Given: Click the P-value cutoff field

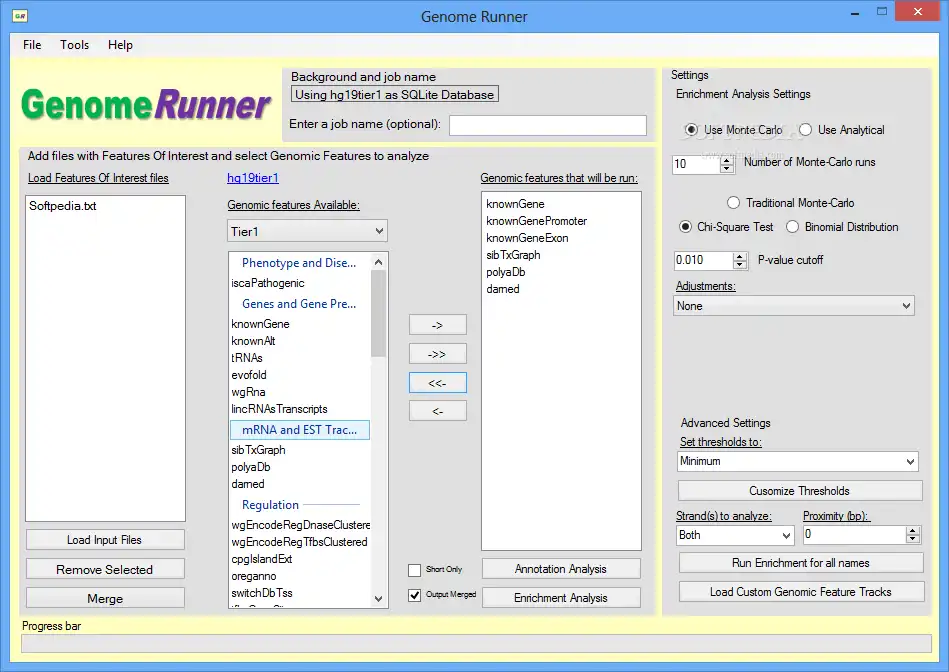Looking at the screenshot, I should (x=703, y=260).
